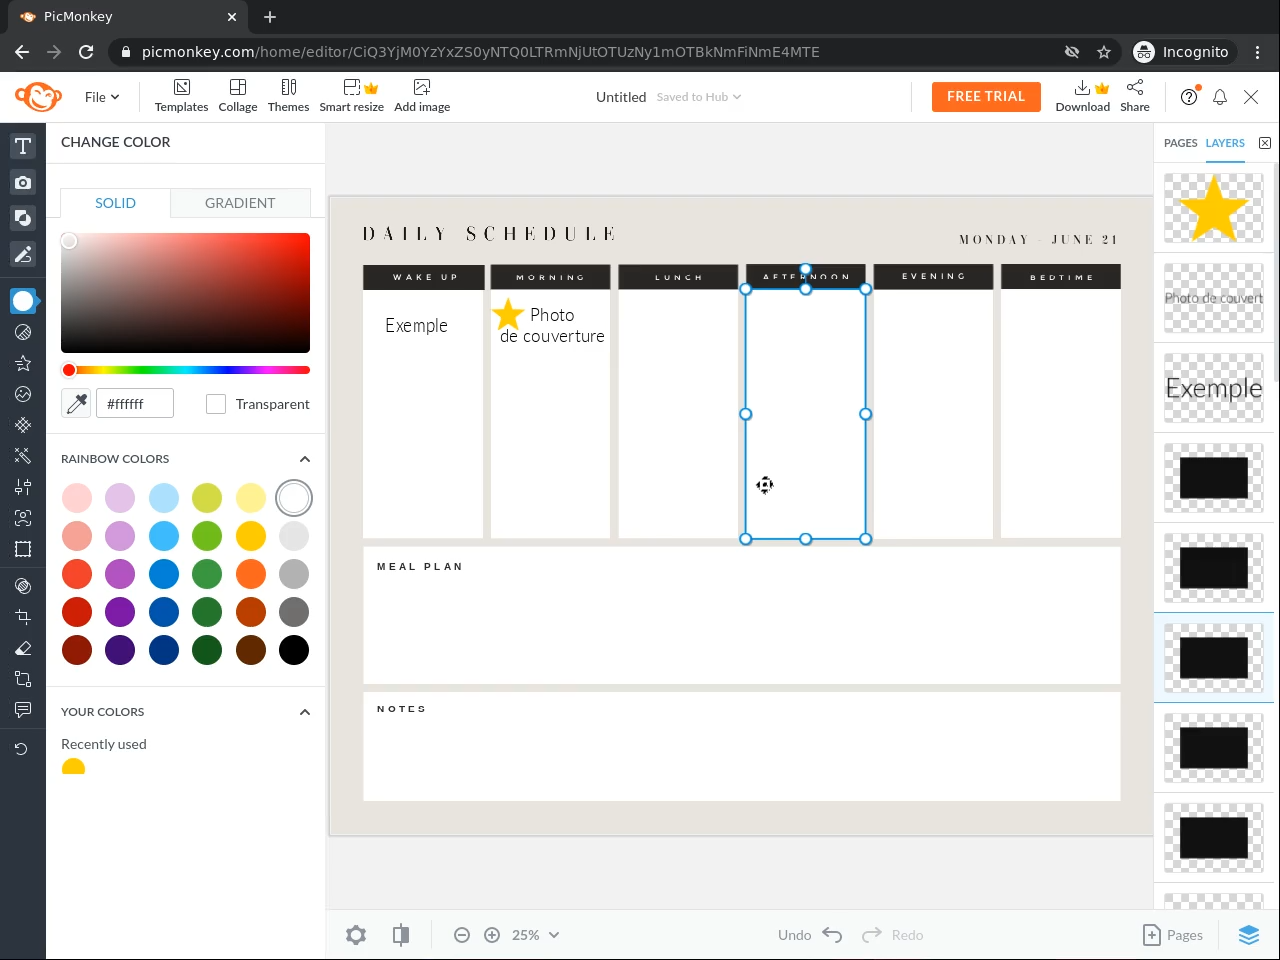Toggle the layers panel stack icon
The height and width of the screenshot is (960, 1280).
pos(1249,935)
